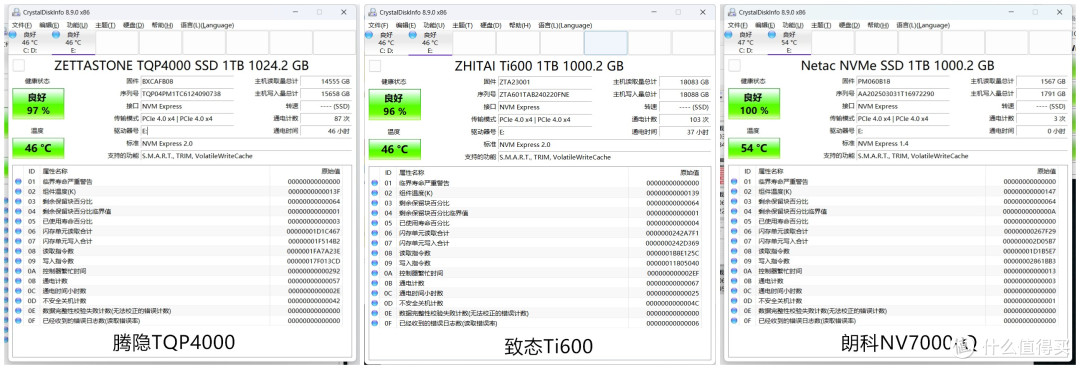The width and height of the screenshot is (1080, 369).
Task: Click the highlighted empty disk slot in ZHITAI window
Action: coord(605,43)
